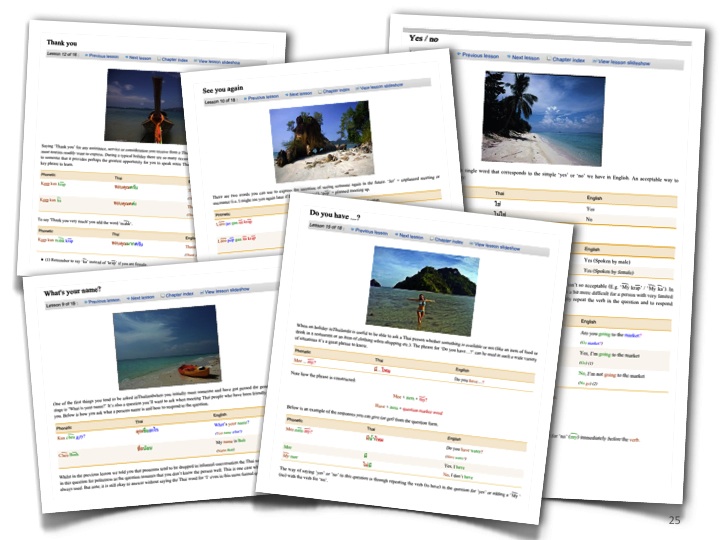Click 'Lesson 15 of 18' label on Do you have page
Viewport: 720px width, 540px height.
pyautogui.click(x=326, y=226)
